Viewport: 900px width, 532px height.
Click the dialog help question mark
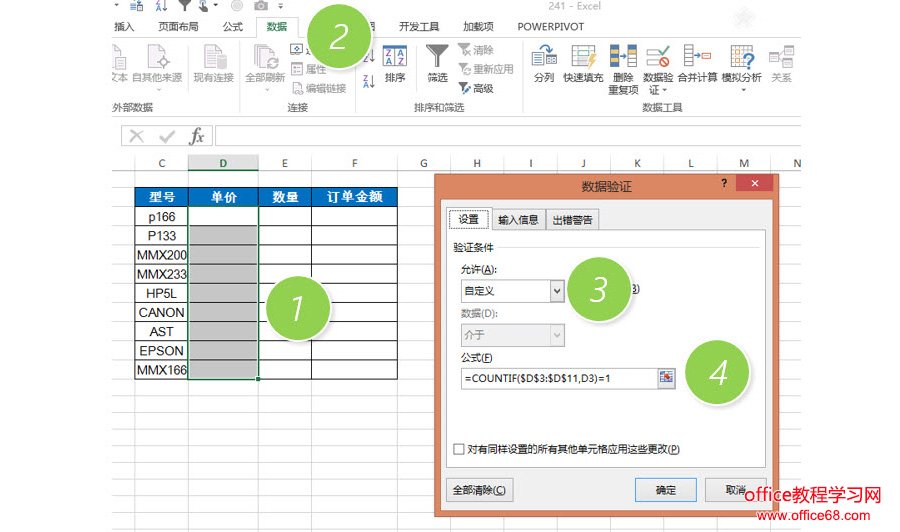(x=724, y=183)
